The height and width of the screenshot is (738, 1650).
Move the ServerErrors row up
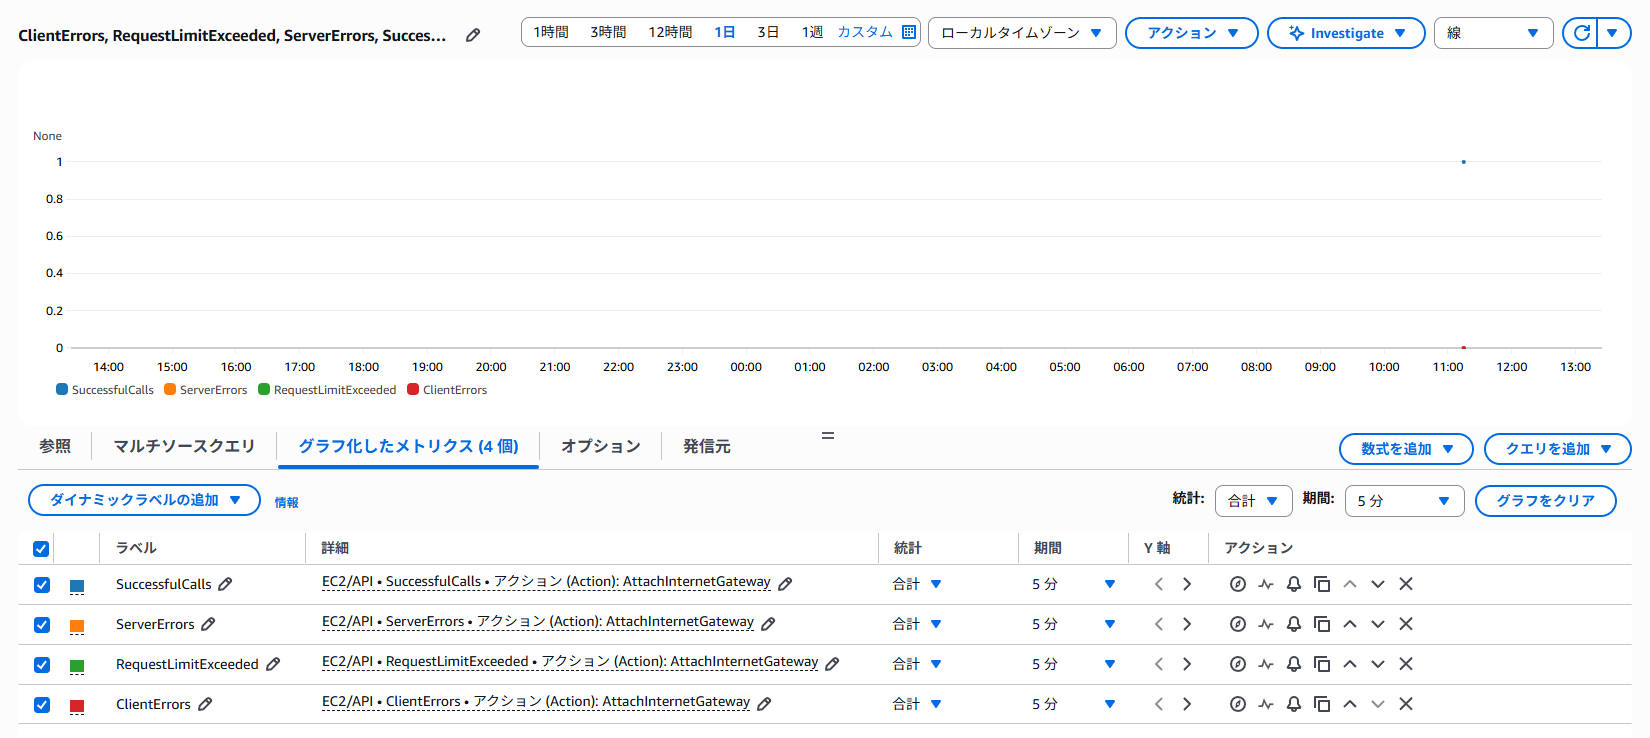[x=1350, y=624]
